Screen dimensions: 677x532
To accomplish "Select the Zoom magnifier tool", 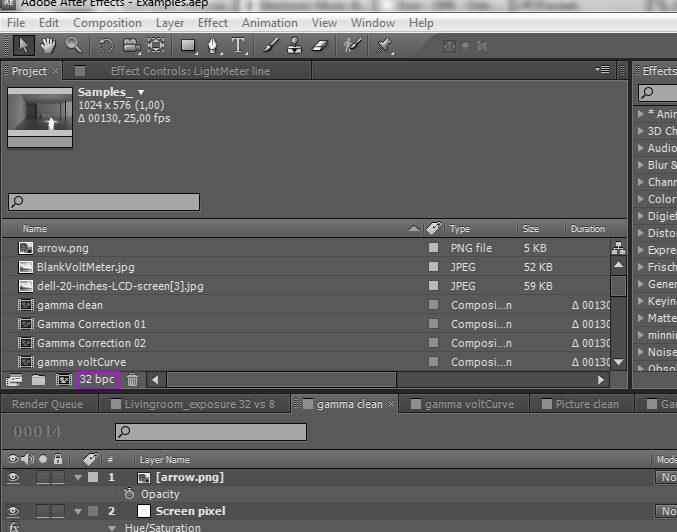I will click(x=73, y=45).
